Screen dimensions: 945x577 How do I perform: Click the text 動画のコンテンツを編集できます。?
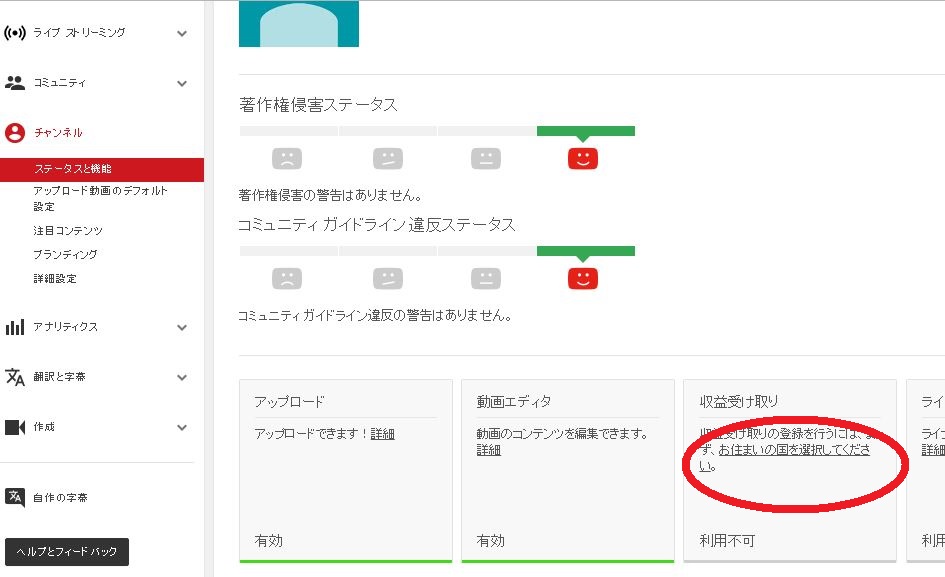pyautogui.click(x=563, y=434)
